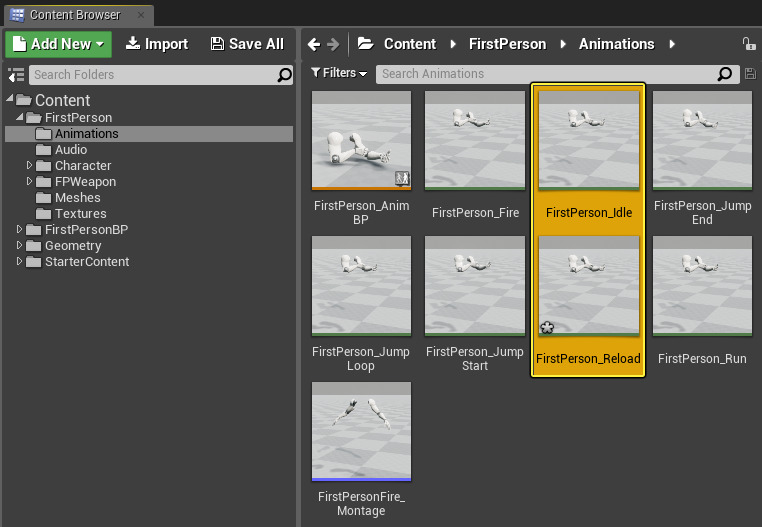Select the FirstPersonFire_Montage asset
The width and height of the screenshot is (762, 527).
361,431
